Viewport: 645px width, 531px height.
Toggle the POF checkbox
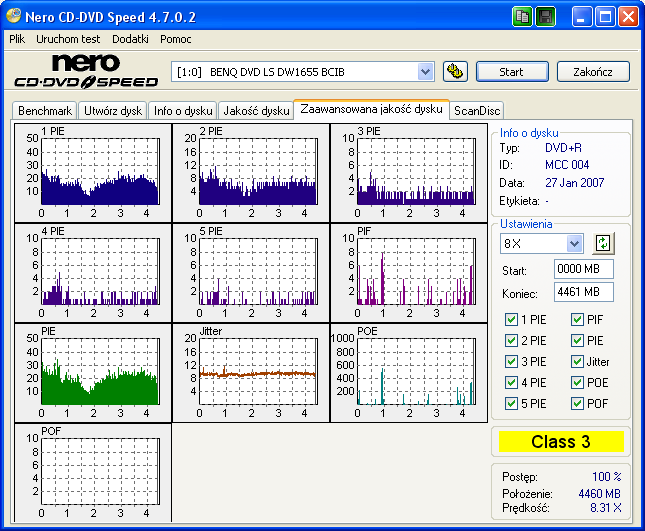click(x=577, y=403)
